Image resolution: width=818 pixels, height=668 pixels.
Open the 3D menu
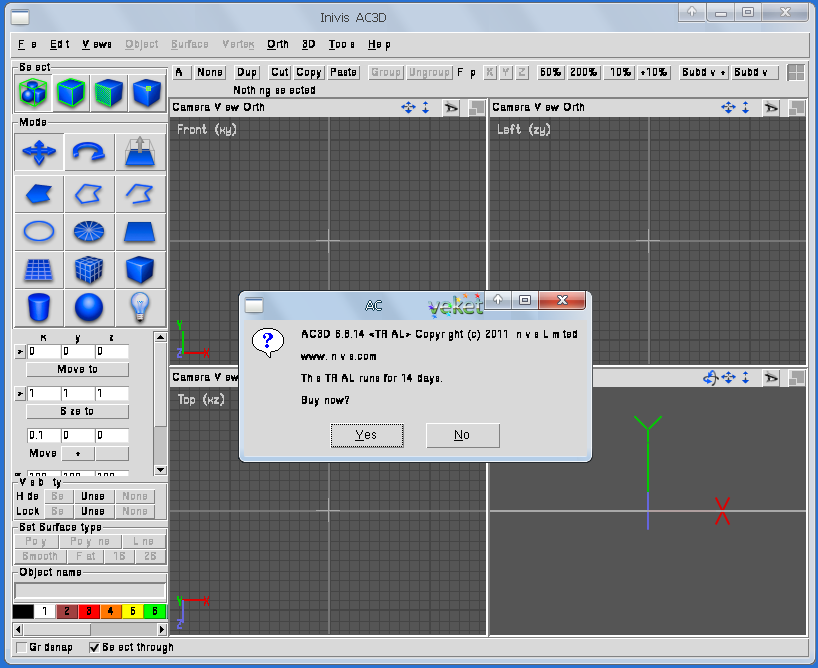(x=308, y=44)
